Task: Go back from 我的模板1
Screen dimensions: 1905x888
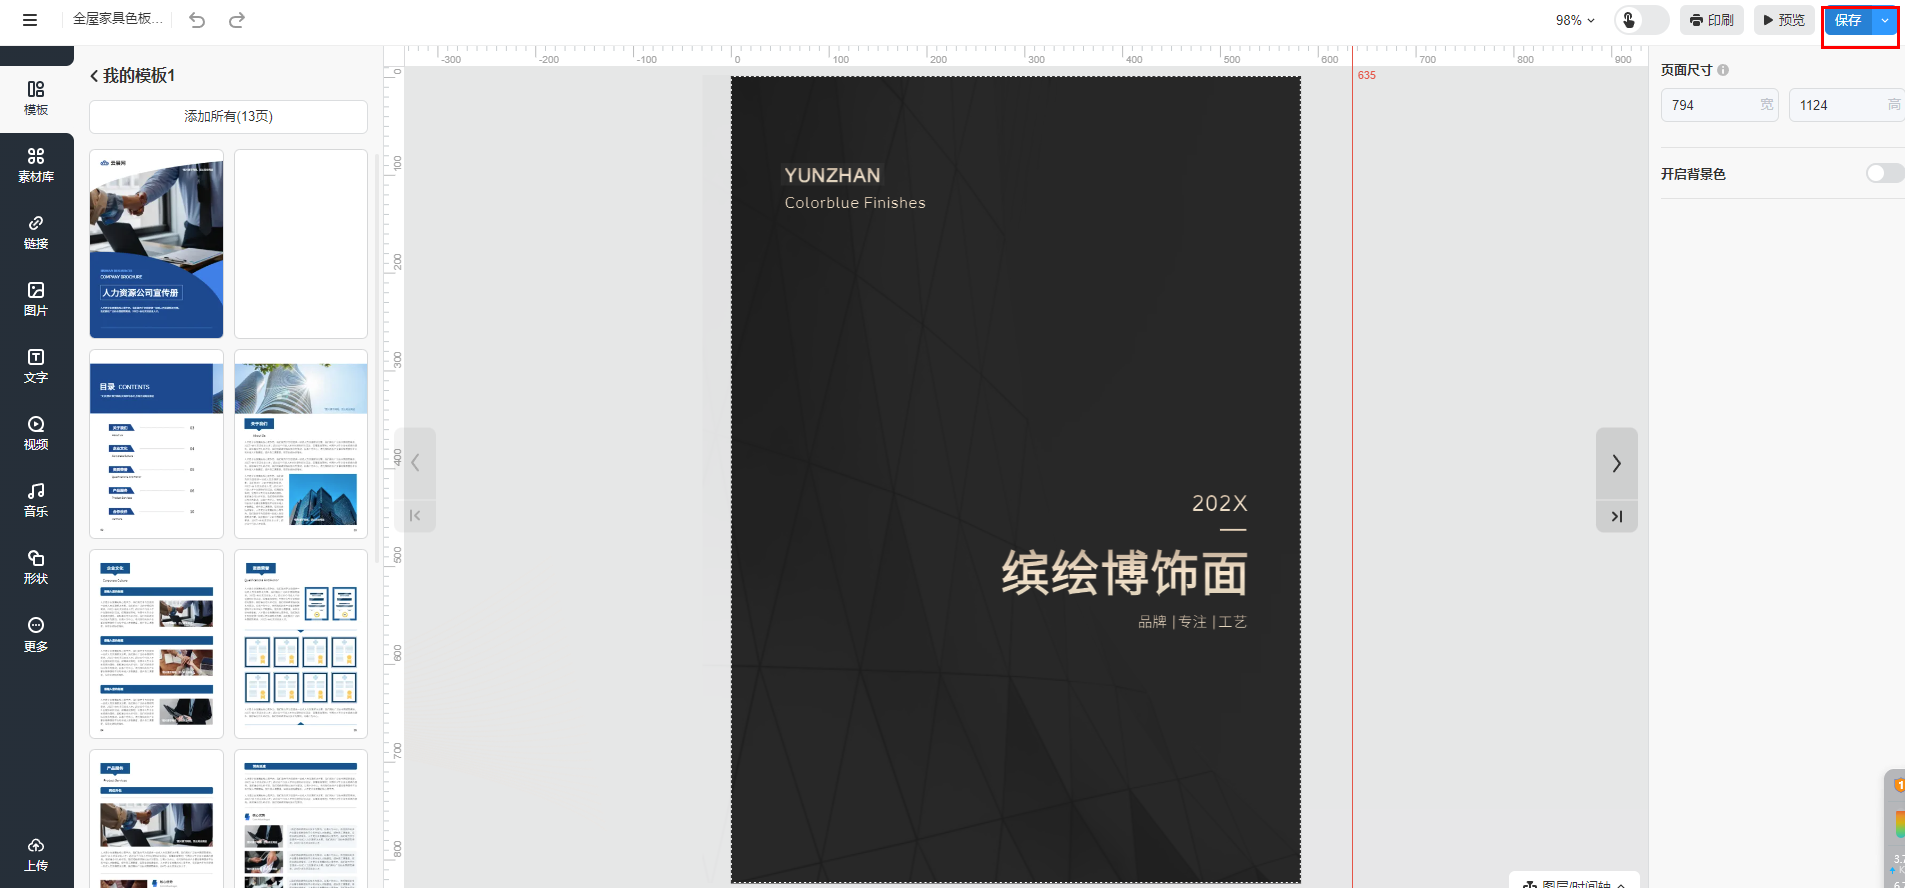Action: point(94,76)
